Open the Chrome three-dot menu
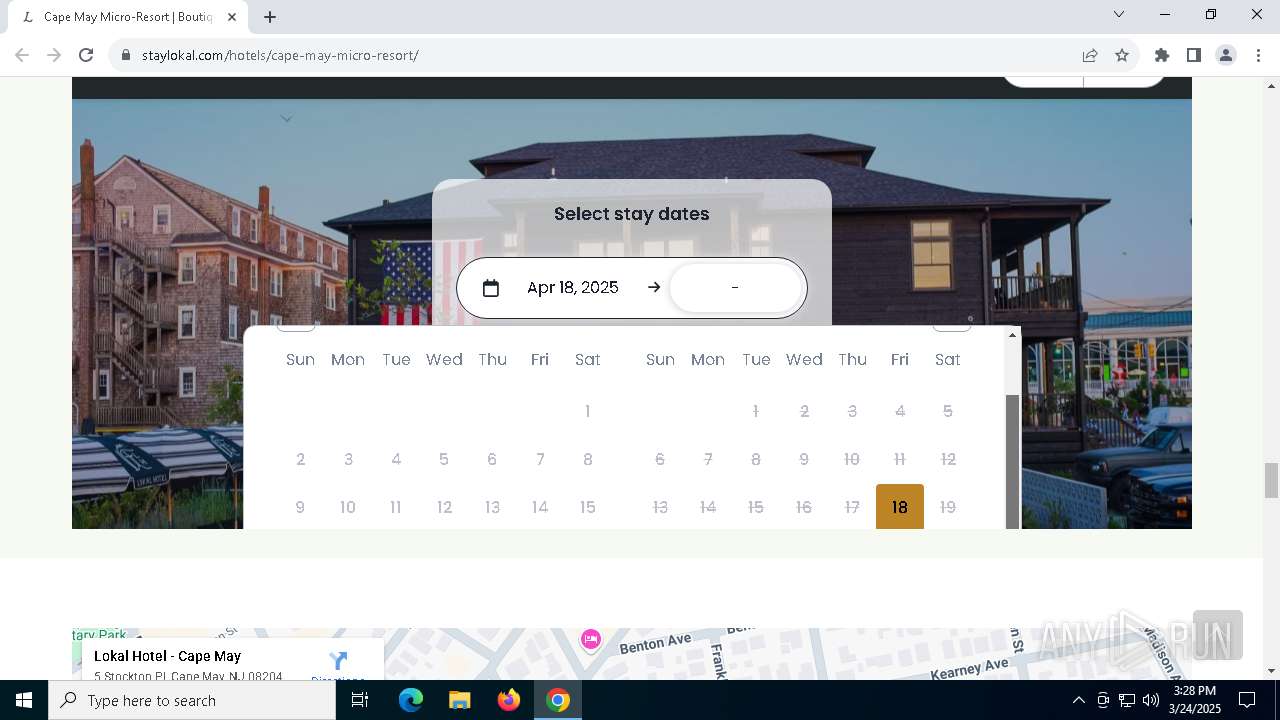 coord(1258,55)
